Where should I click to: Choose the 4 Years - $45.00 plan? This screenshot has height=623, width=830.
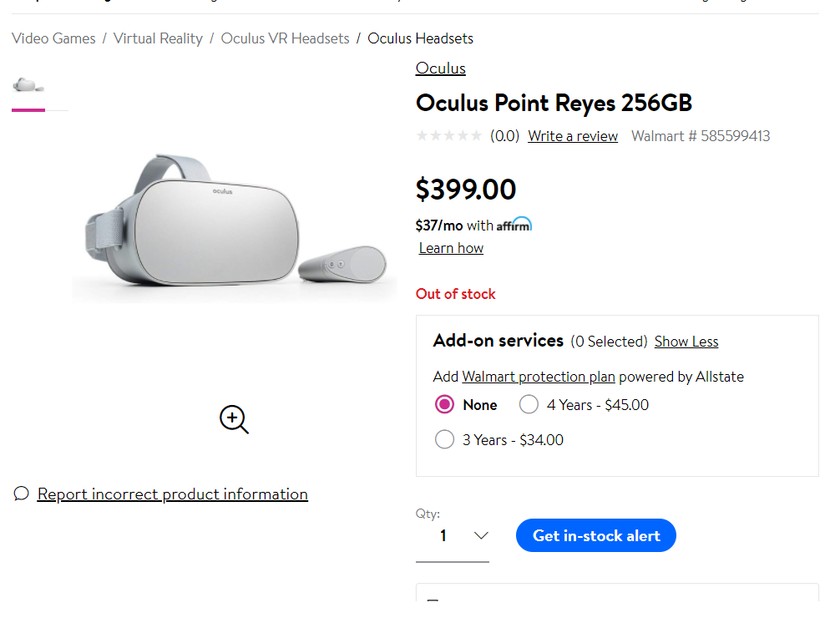tap(529, 405)
